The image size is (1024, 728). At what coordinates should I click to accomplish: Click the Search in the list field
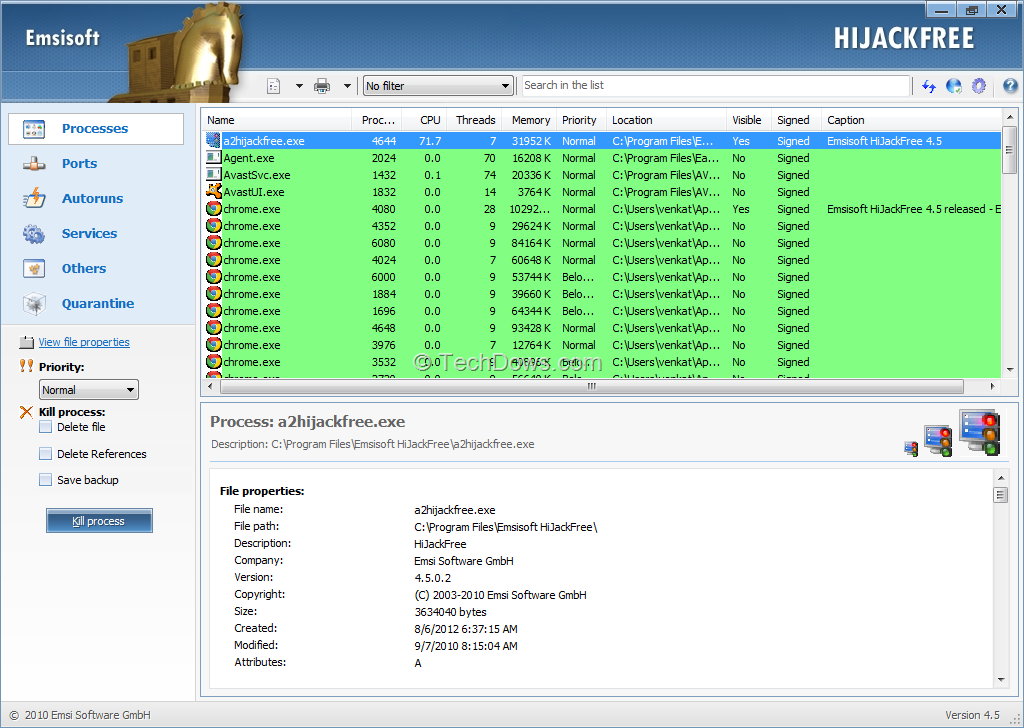tap(716, 86)
